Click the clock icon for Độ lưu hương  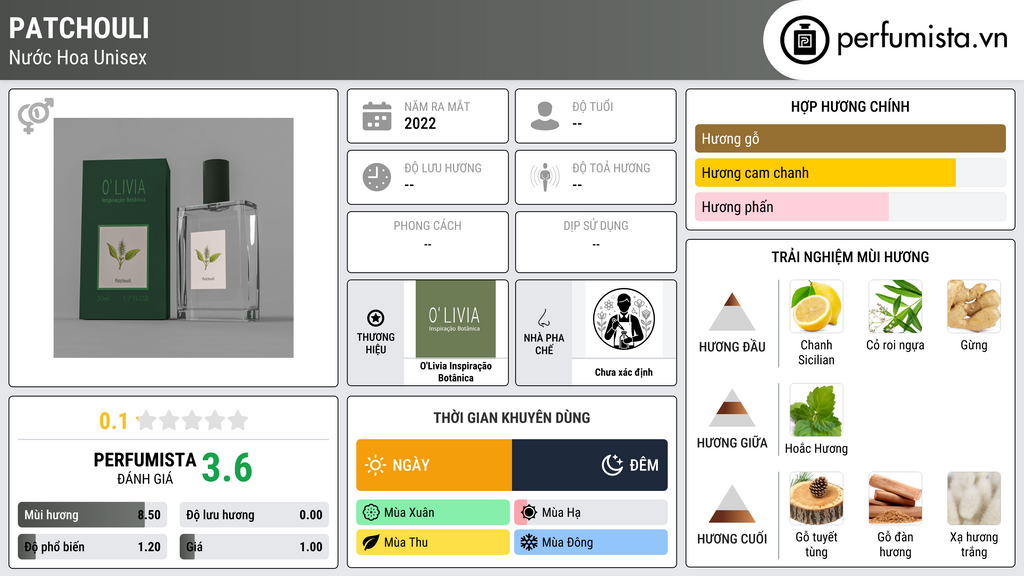pos(377,177)
